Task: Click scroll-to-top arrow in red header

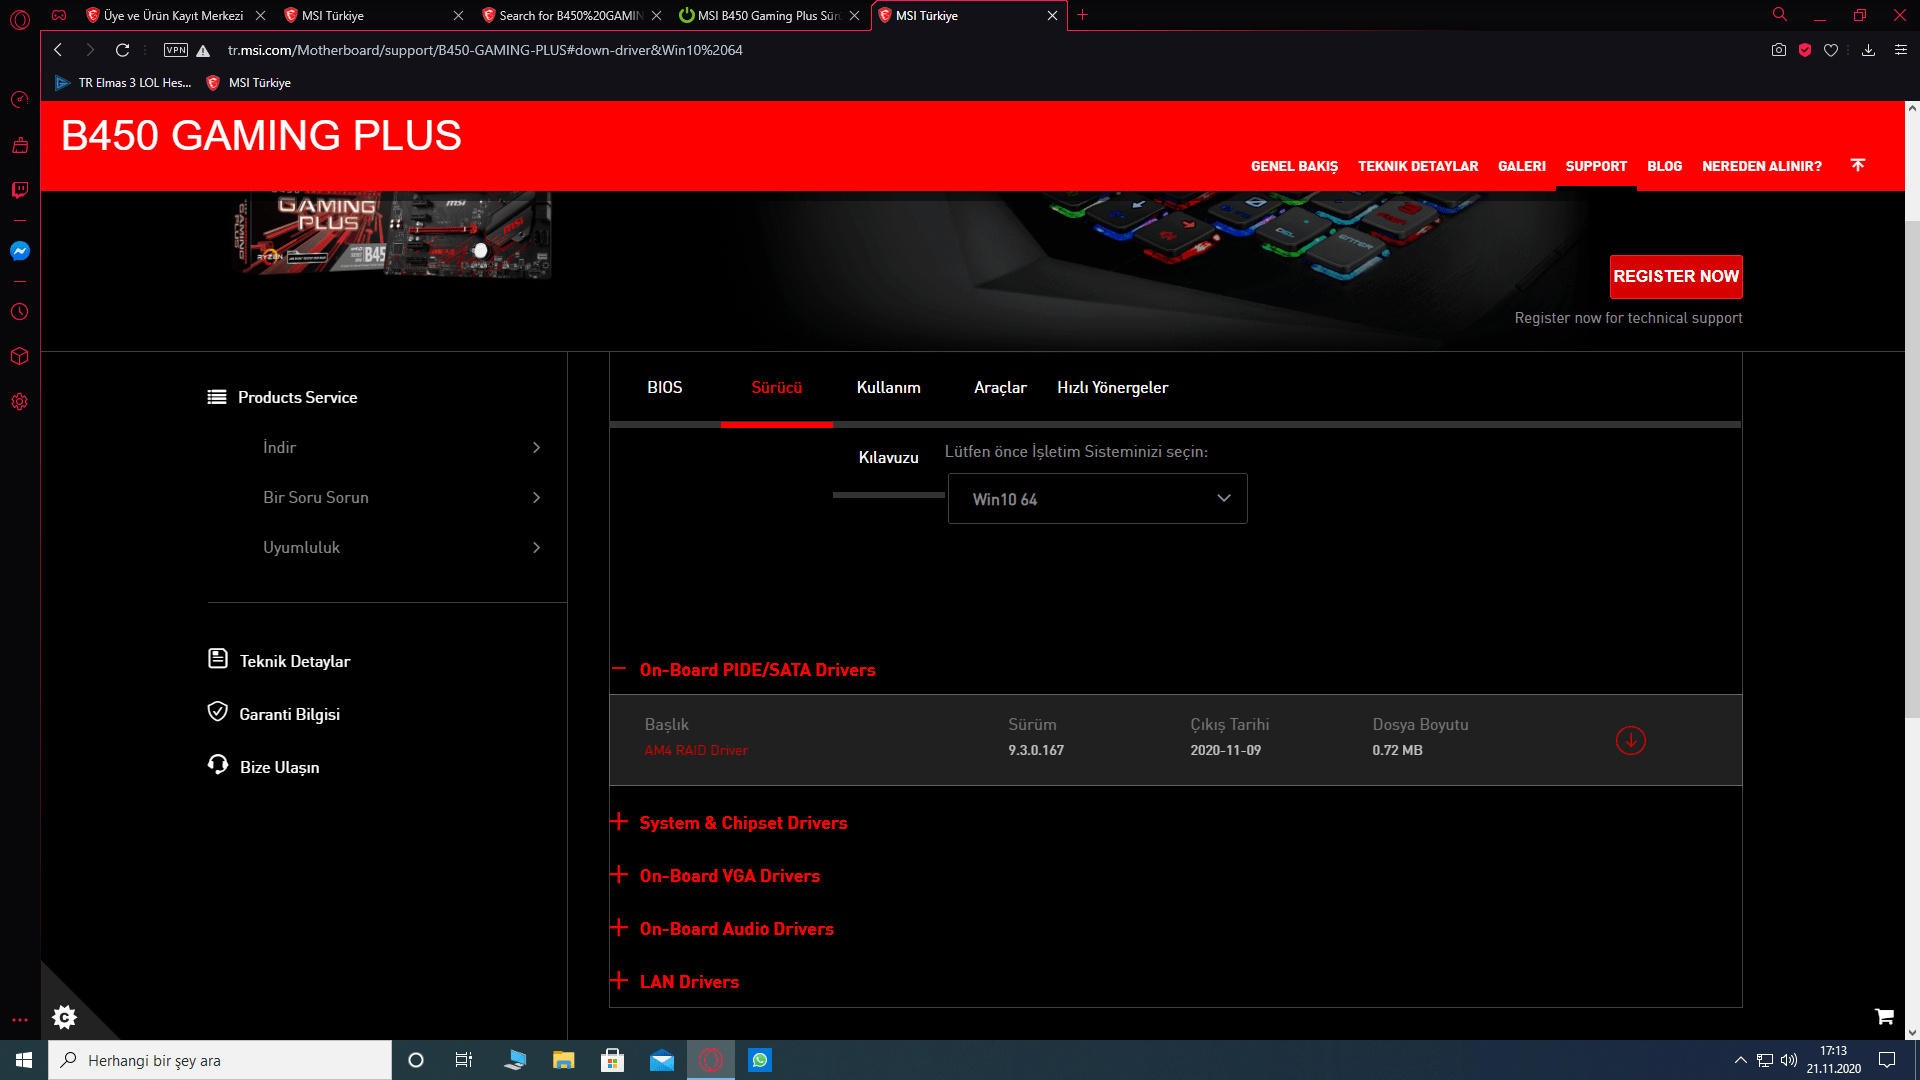Action: point(1857,165)
